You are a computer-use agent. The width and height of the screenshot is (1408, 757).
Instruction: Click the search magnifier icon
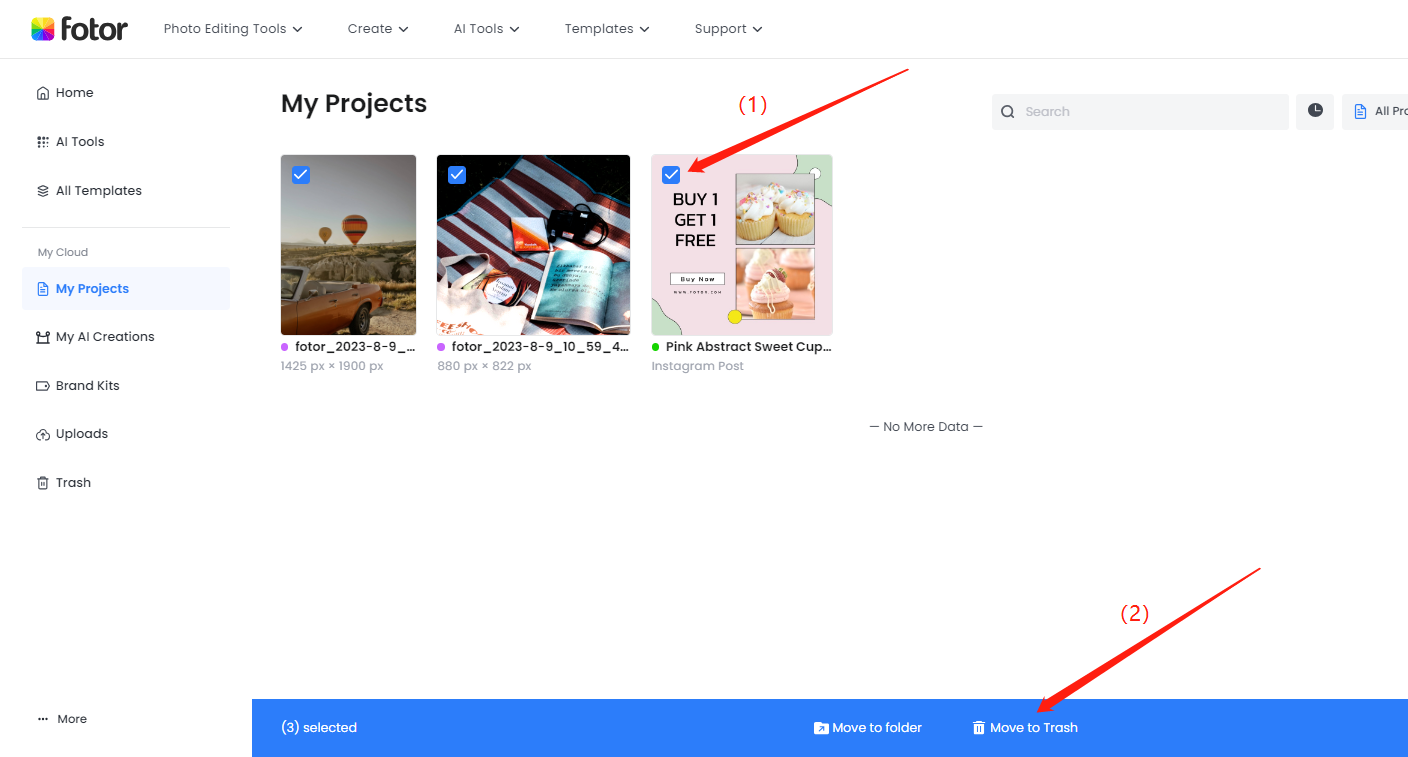pyautogui.click(x=1008, y=112)
